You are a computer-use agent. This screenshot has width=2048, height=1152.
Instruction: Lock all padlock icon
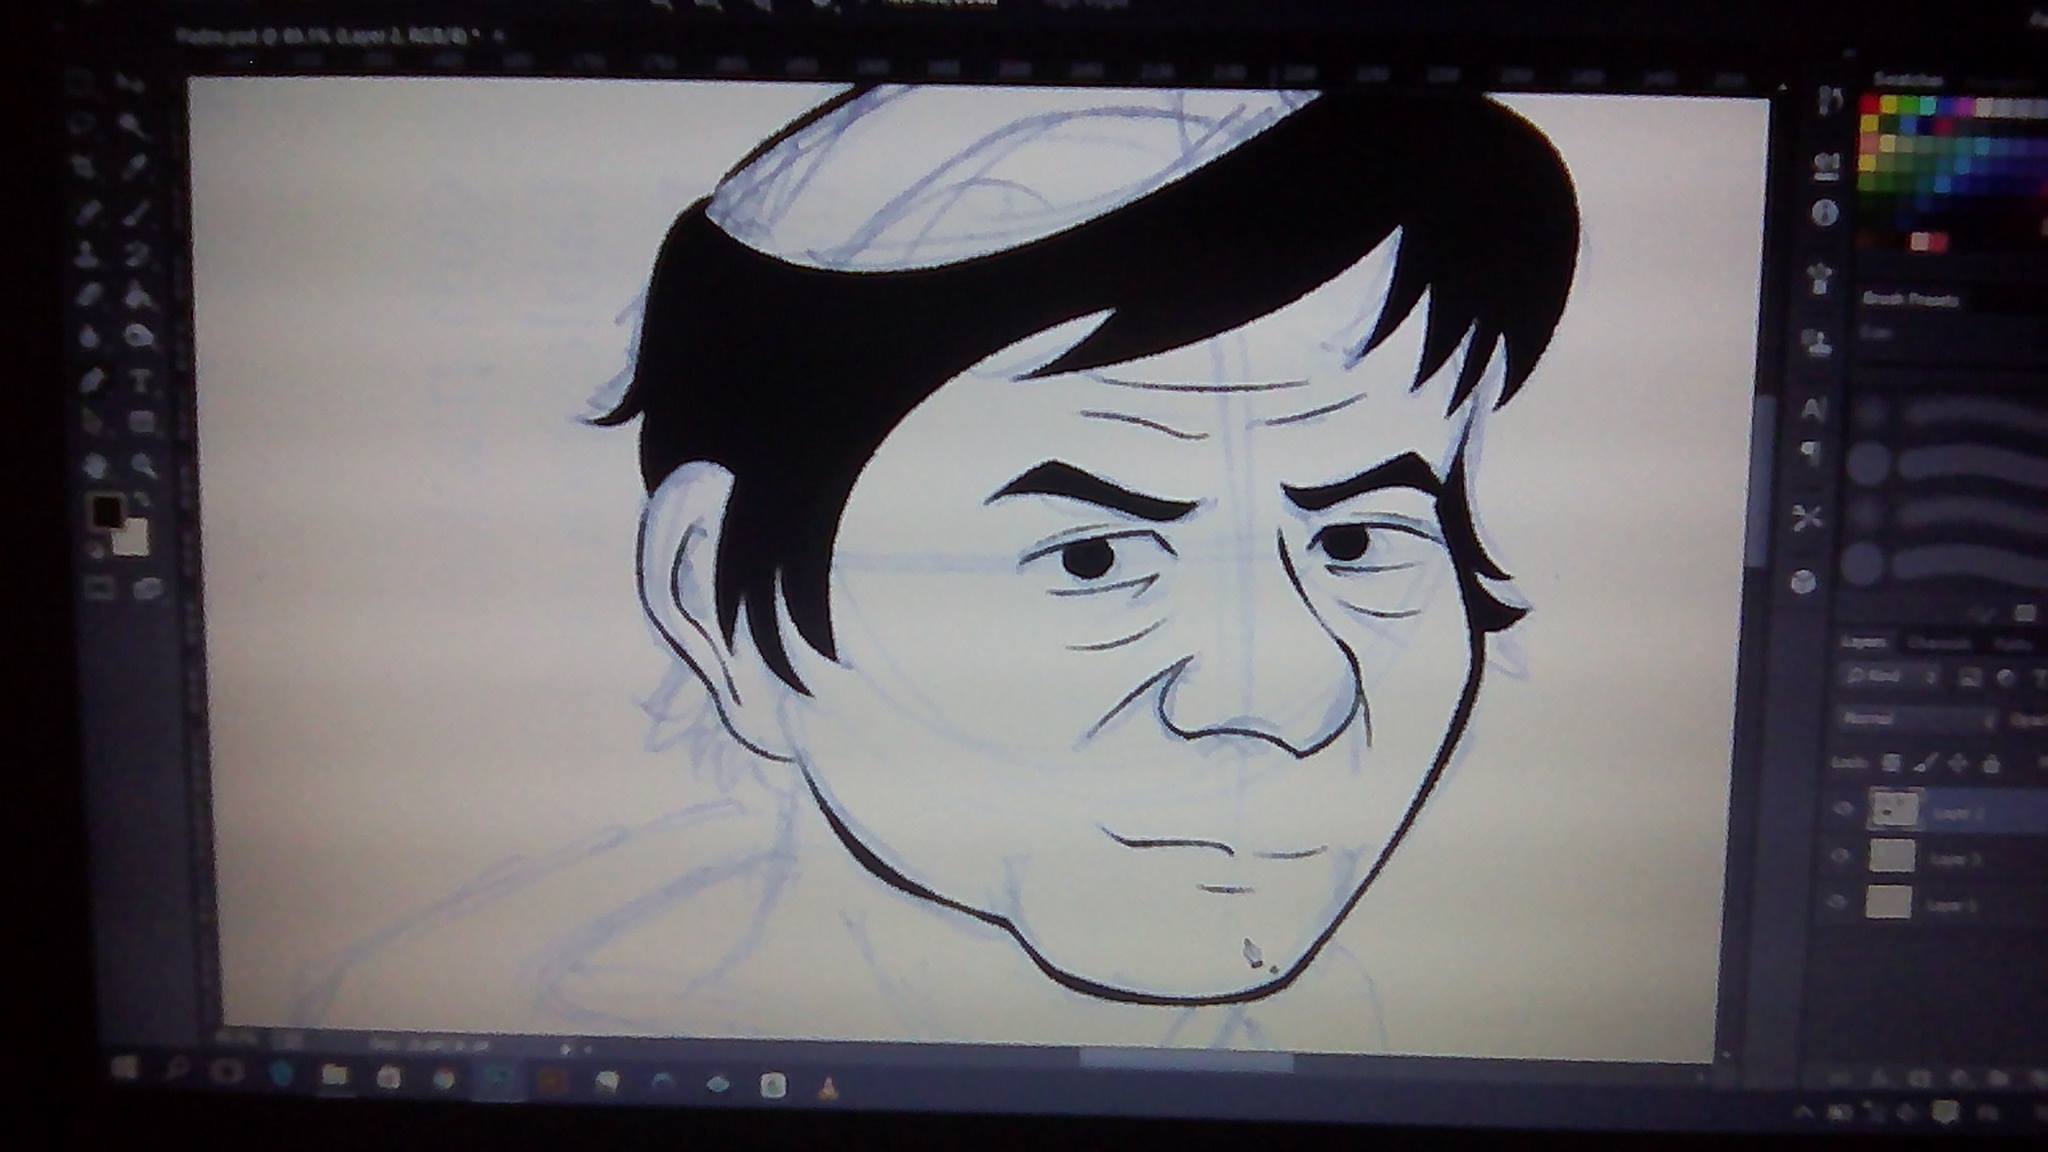coord(1990,765)
